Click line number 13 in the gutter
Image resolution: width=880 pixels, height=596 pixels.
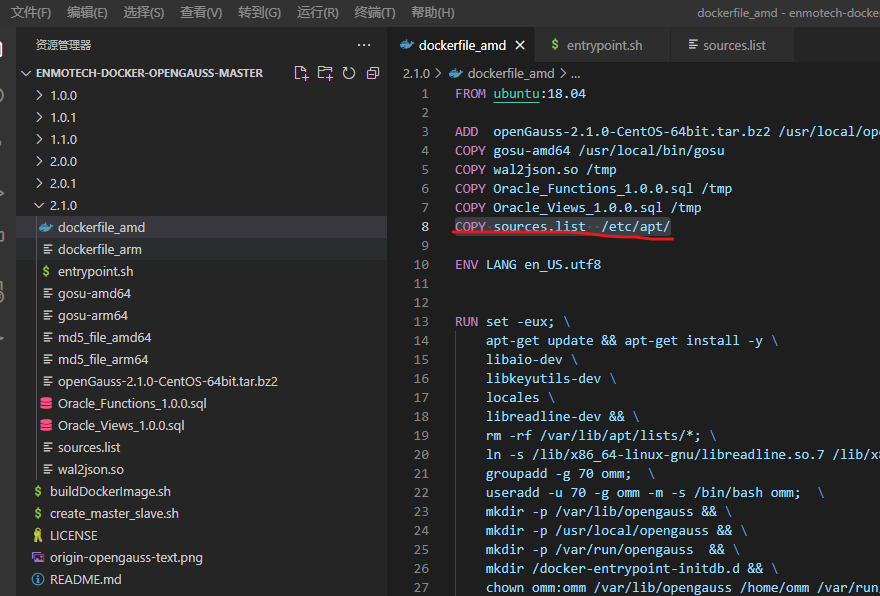(421, 322)
